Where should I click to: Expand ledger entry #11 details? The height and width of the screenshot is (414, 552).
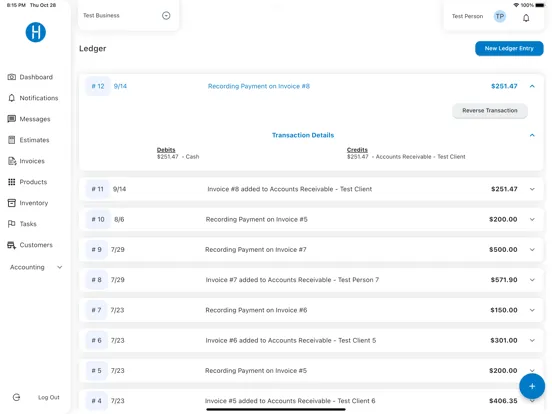tap(532, 189)
